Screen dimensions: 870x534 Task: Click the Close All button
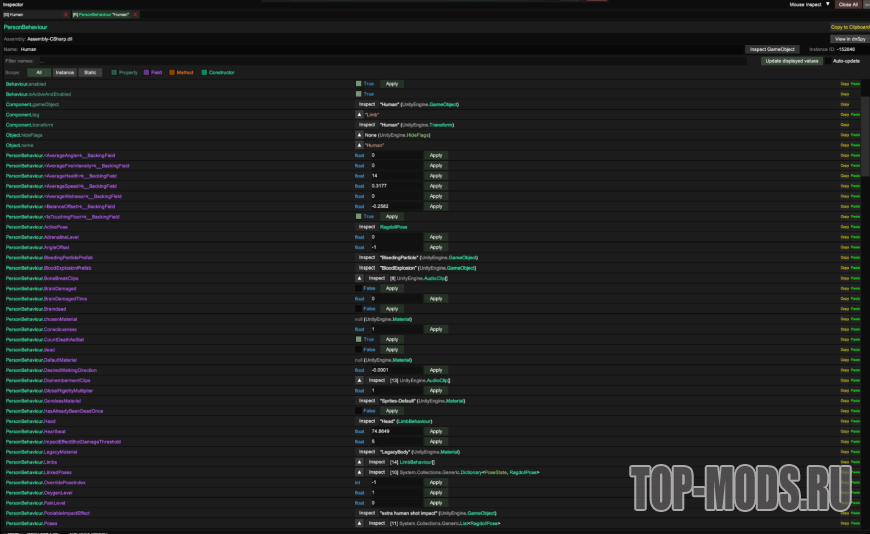click(848, 4)
